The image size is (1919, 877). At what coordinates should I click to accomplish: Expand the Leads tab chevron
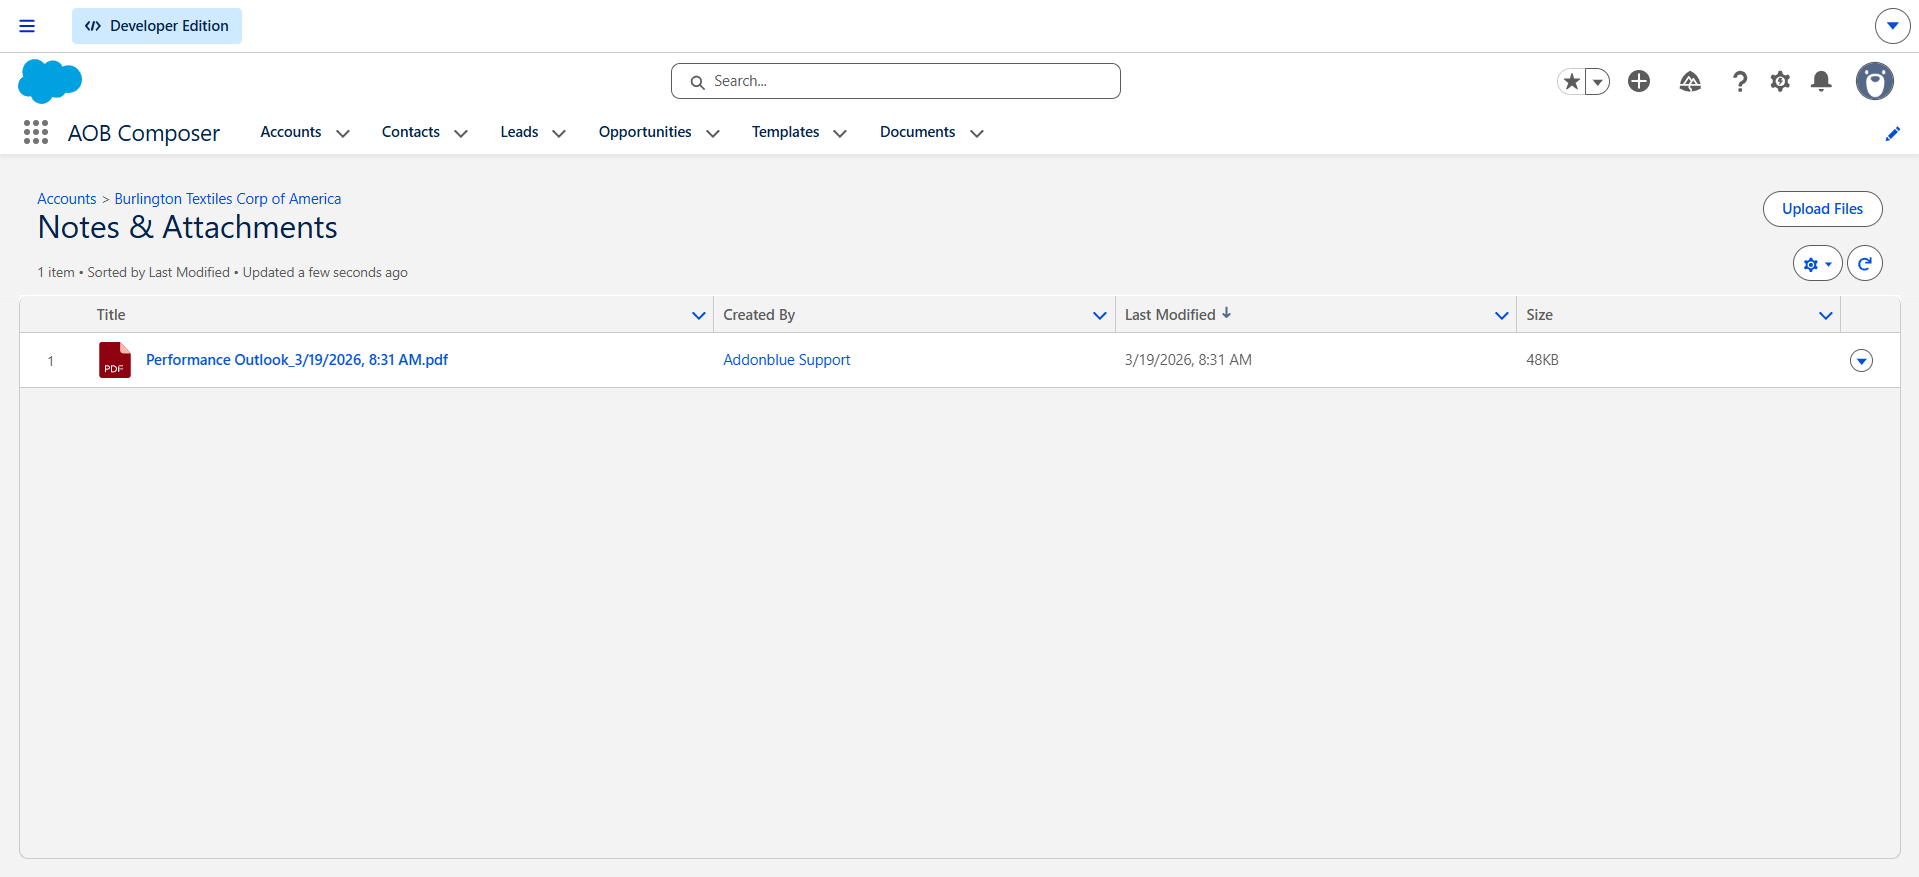coord(559,133)
